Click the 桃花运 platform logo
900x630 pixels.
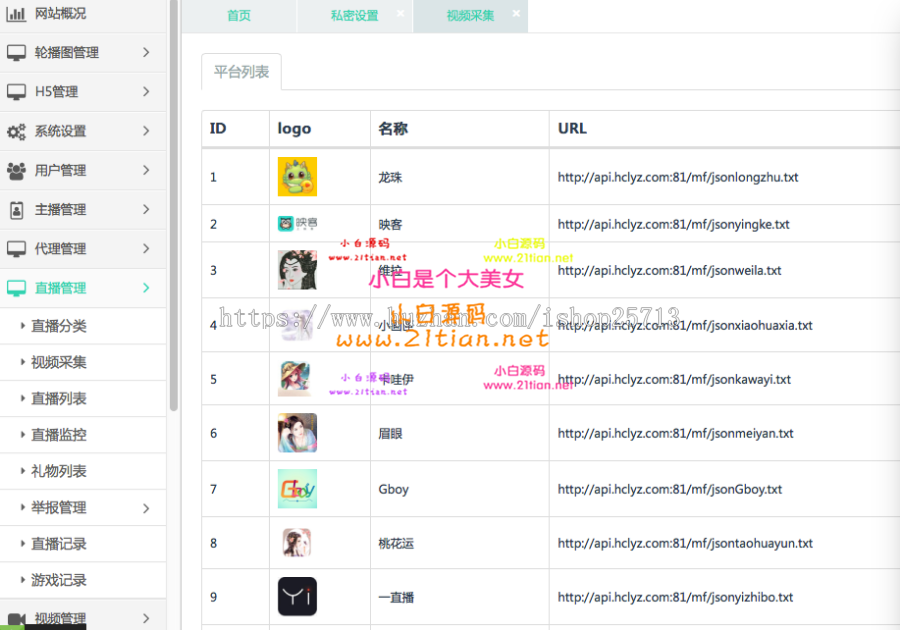[x=297, y=543]
